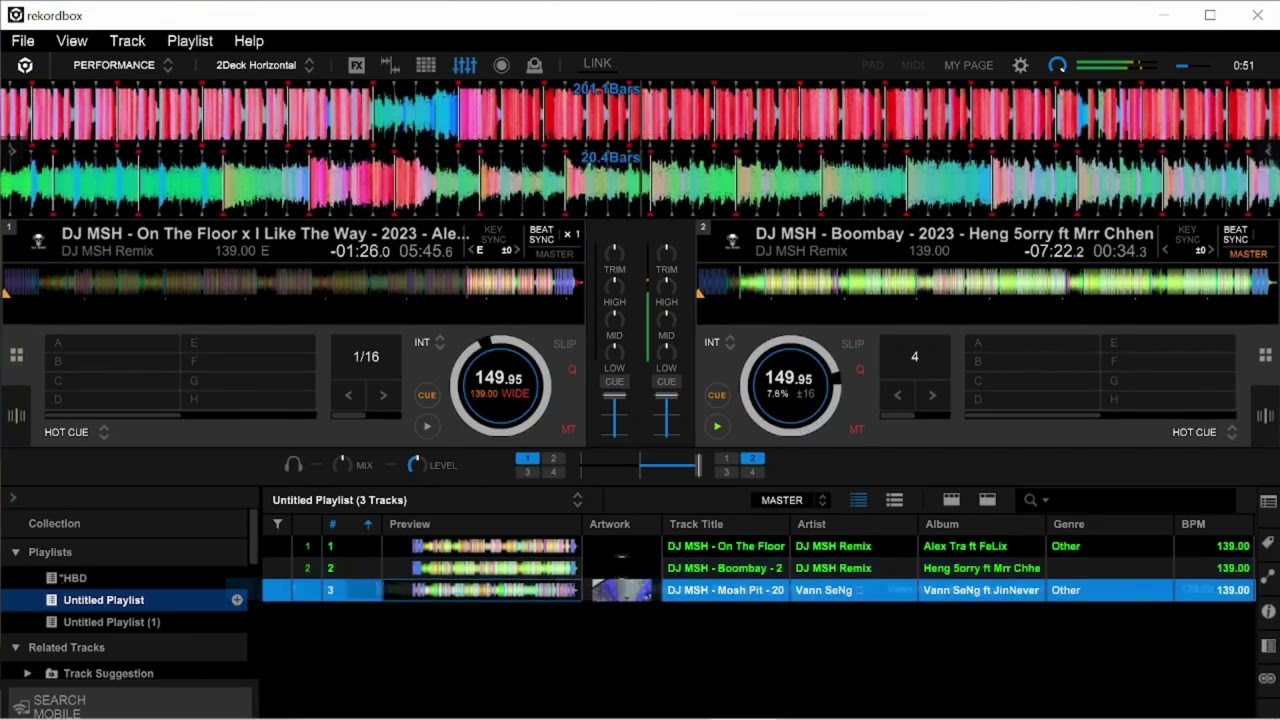This screenshot has height=720, width=1280.
Task: Open the PERFORMANCE mode dropdown
Action: pyautogui.click(x=123, y=65)
